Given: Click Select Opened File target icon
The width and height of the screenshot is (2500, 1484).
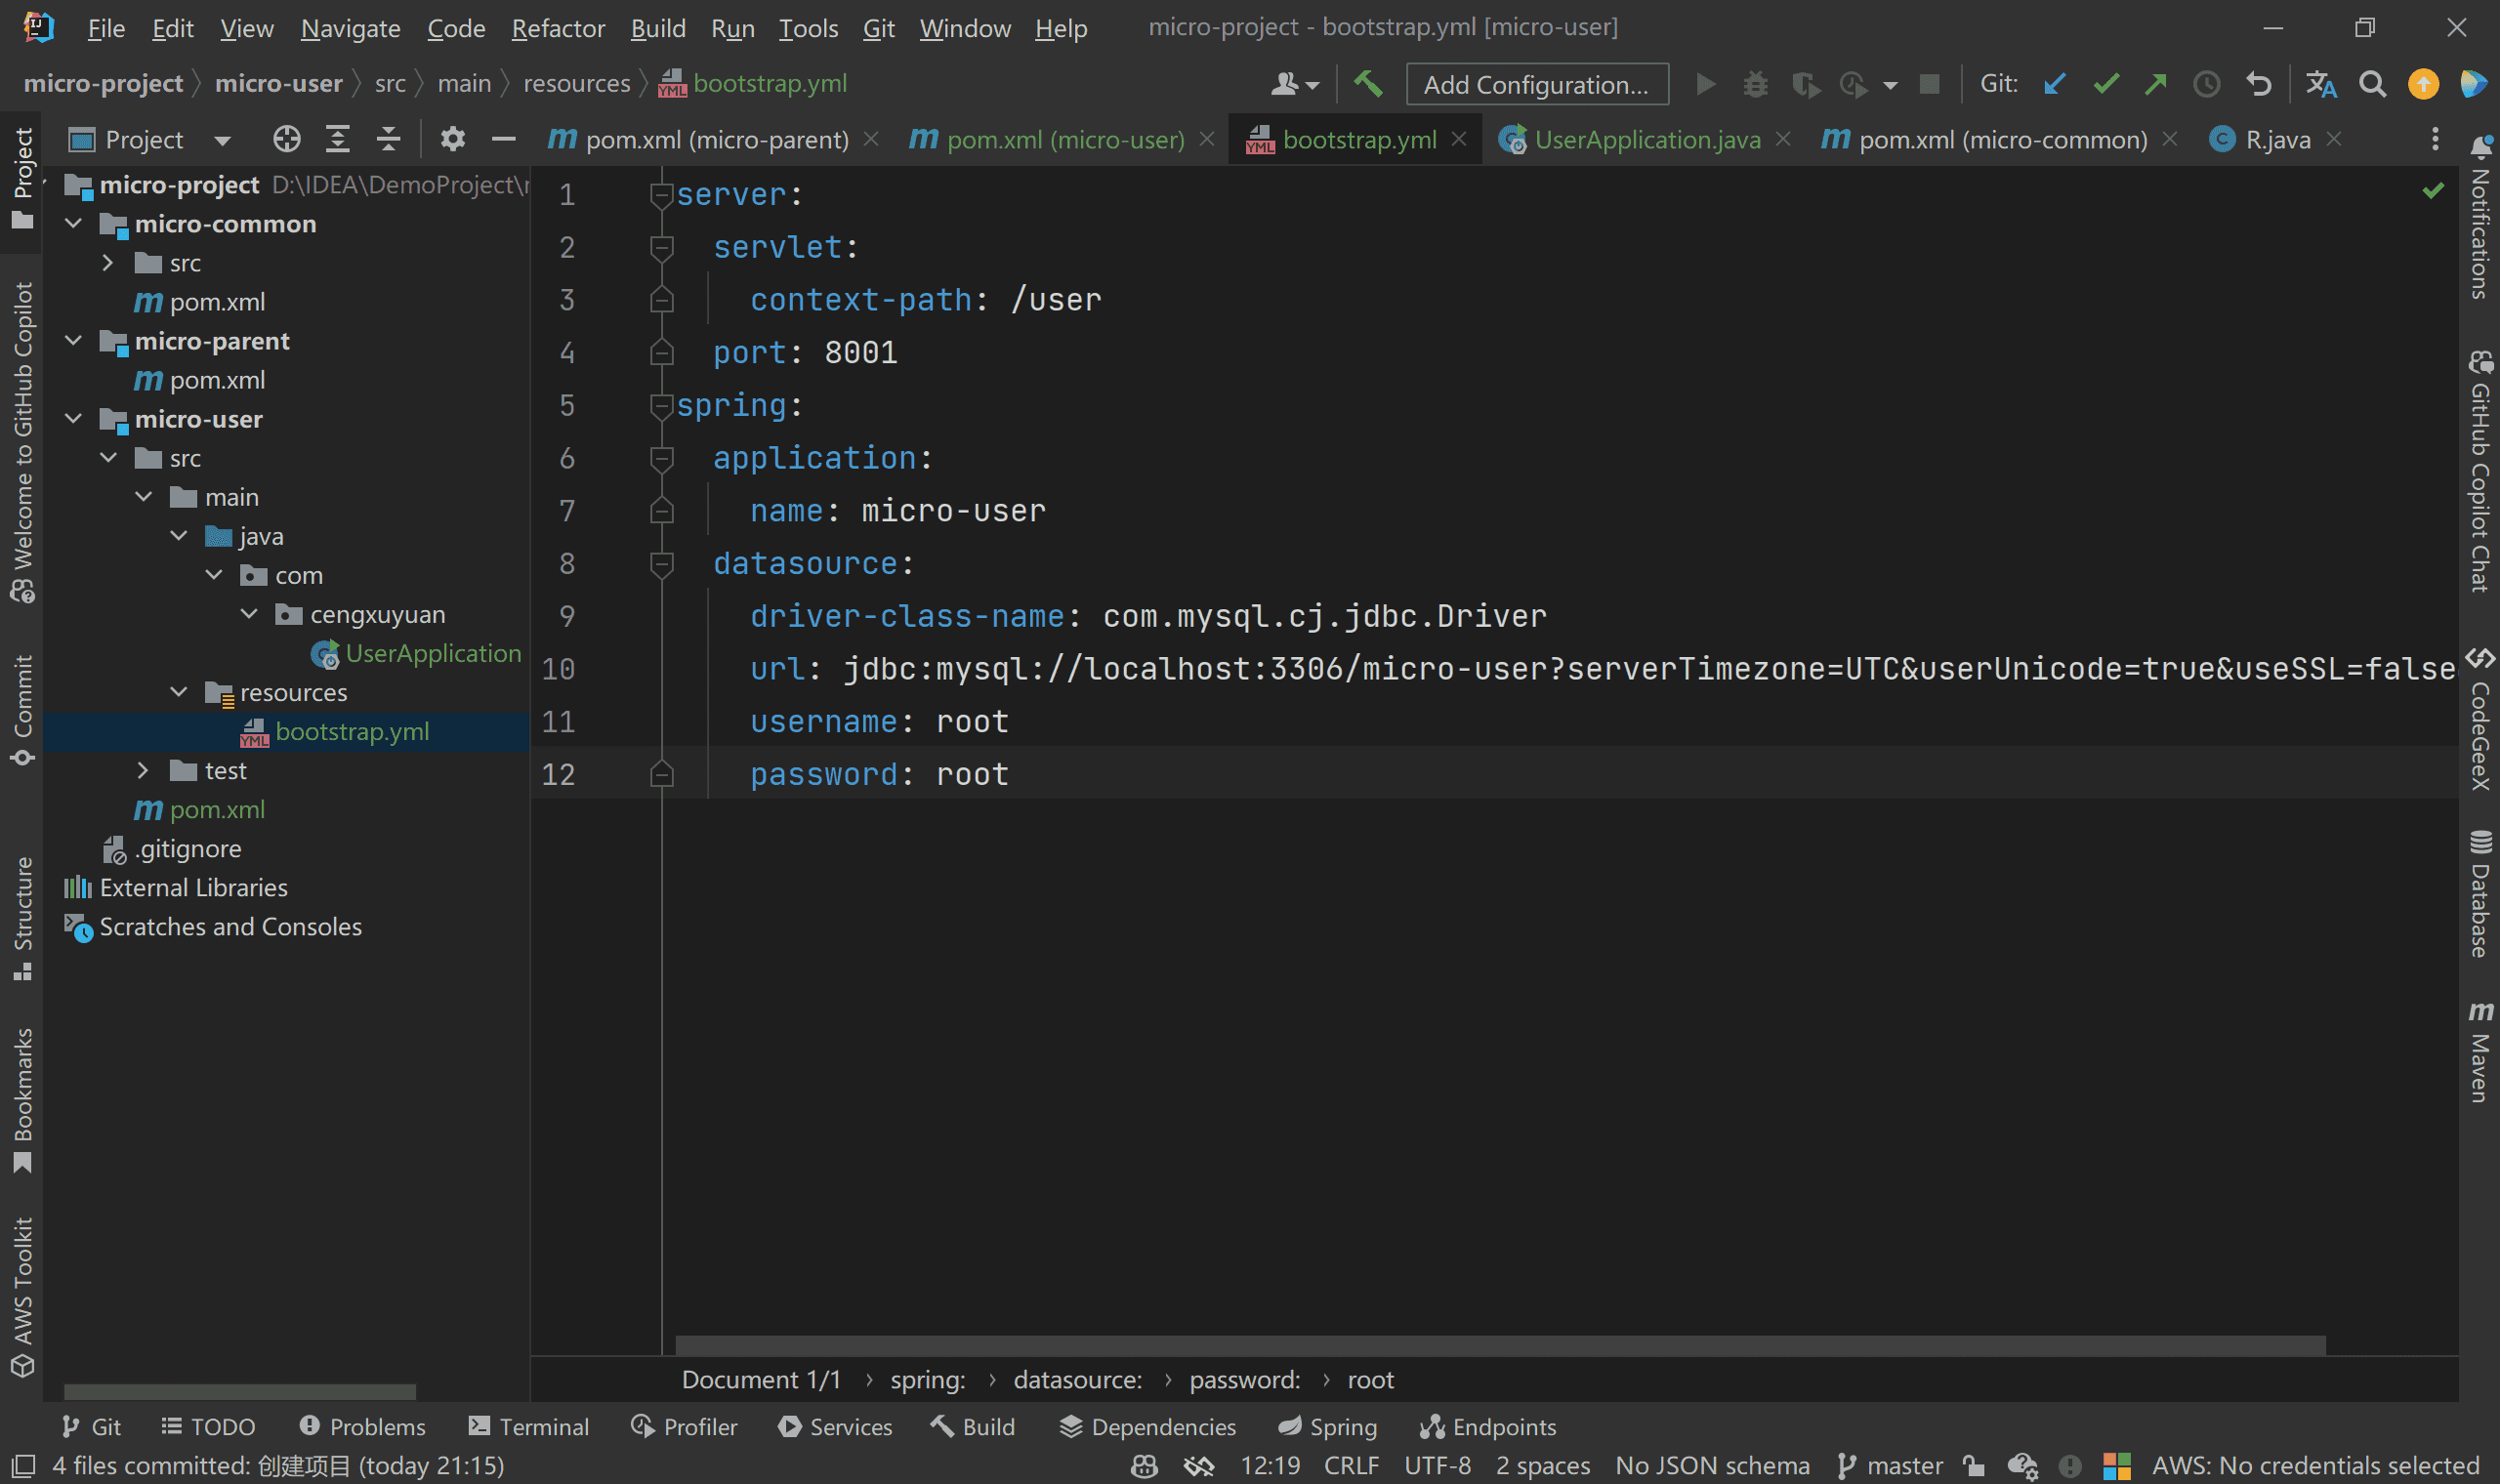Looking at the screenshot, I should click(286, 139).
